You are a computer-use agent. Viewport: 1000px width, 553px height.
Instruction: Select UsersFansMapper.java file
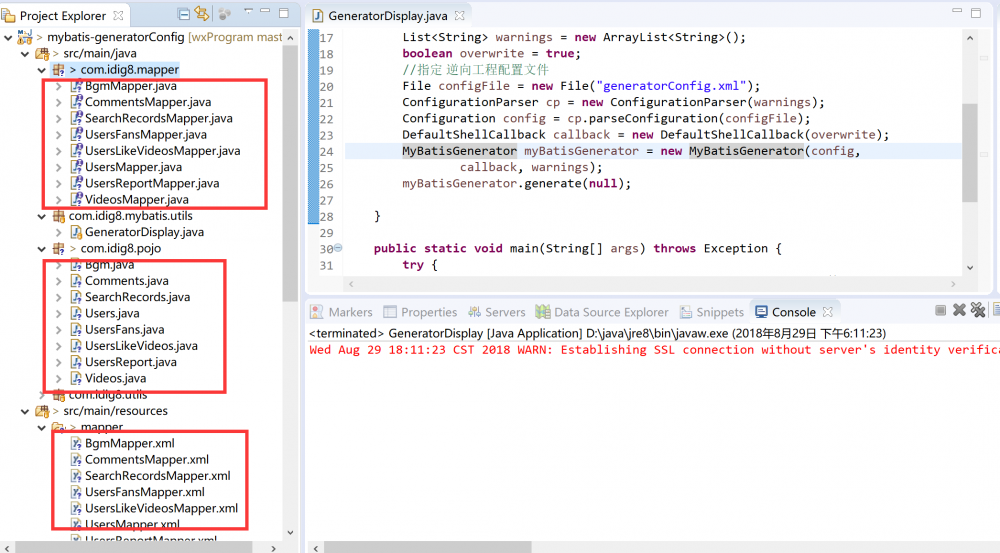[145, 135]
